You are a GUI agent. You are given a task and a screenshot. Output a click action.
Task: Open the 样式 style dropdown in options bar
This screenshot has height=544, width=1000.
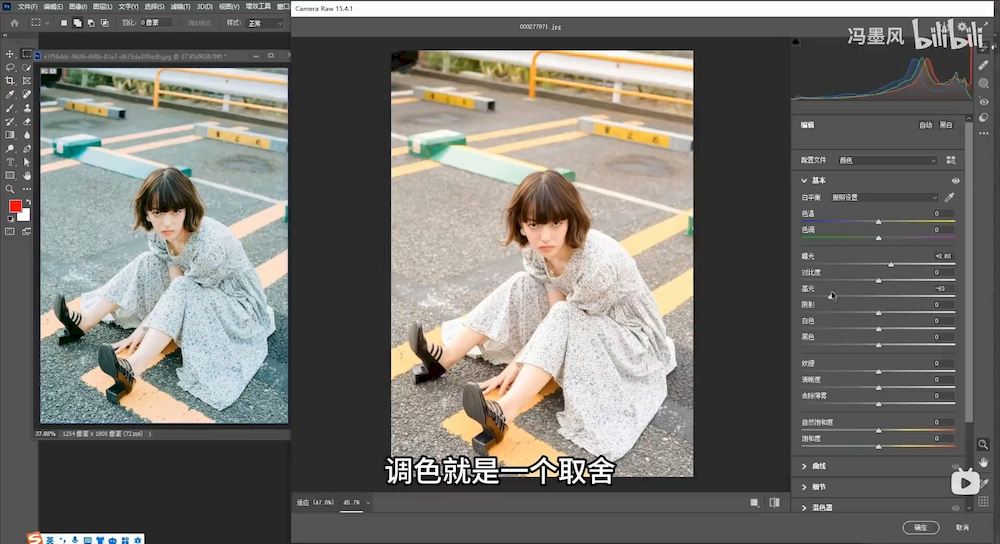click(x=265, y=23)
